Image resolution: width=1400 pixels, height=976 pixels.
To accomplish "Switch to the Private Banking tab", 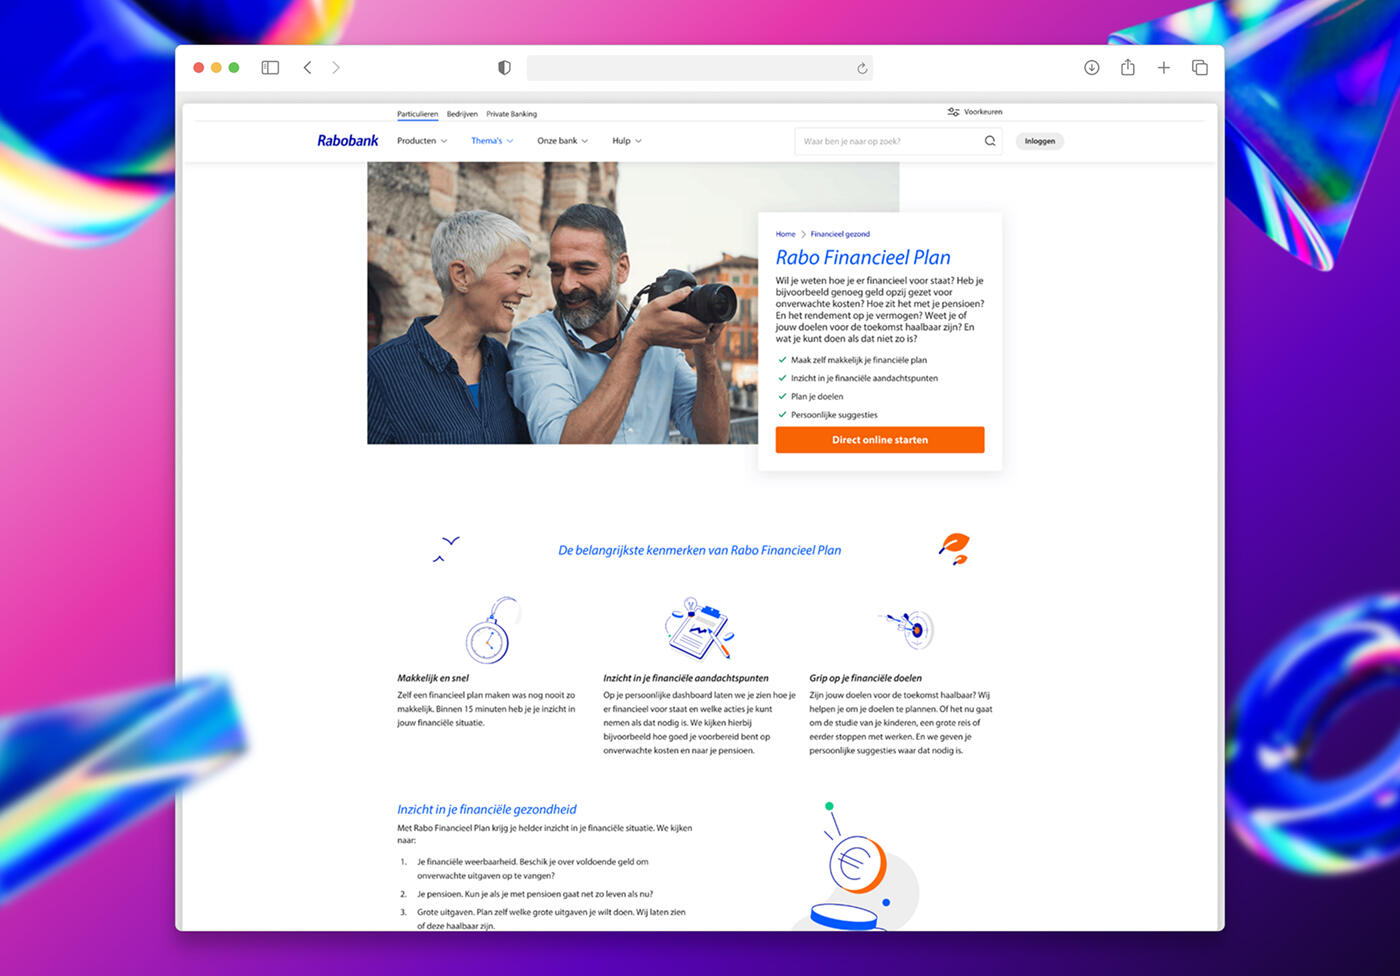I will pos(512,114).
